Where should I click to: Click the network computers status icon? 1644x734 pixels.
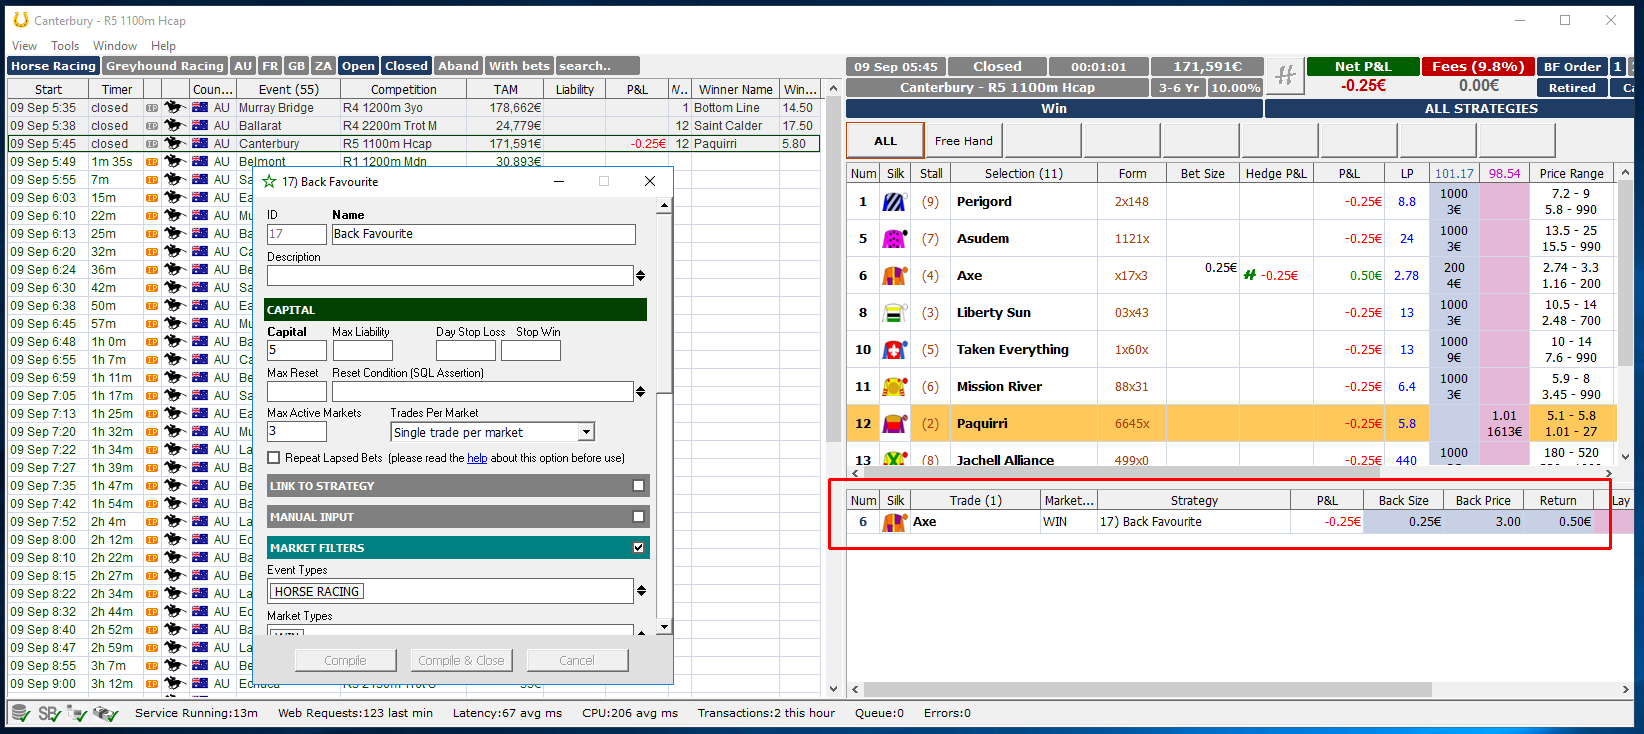pos(77,713)
